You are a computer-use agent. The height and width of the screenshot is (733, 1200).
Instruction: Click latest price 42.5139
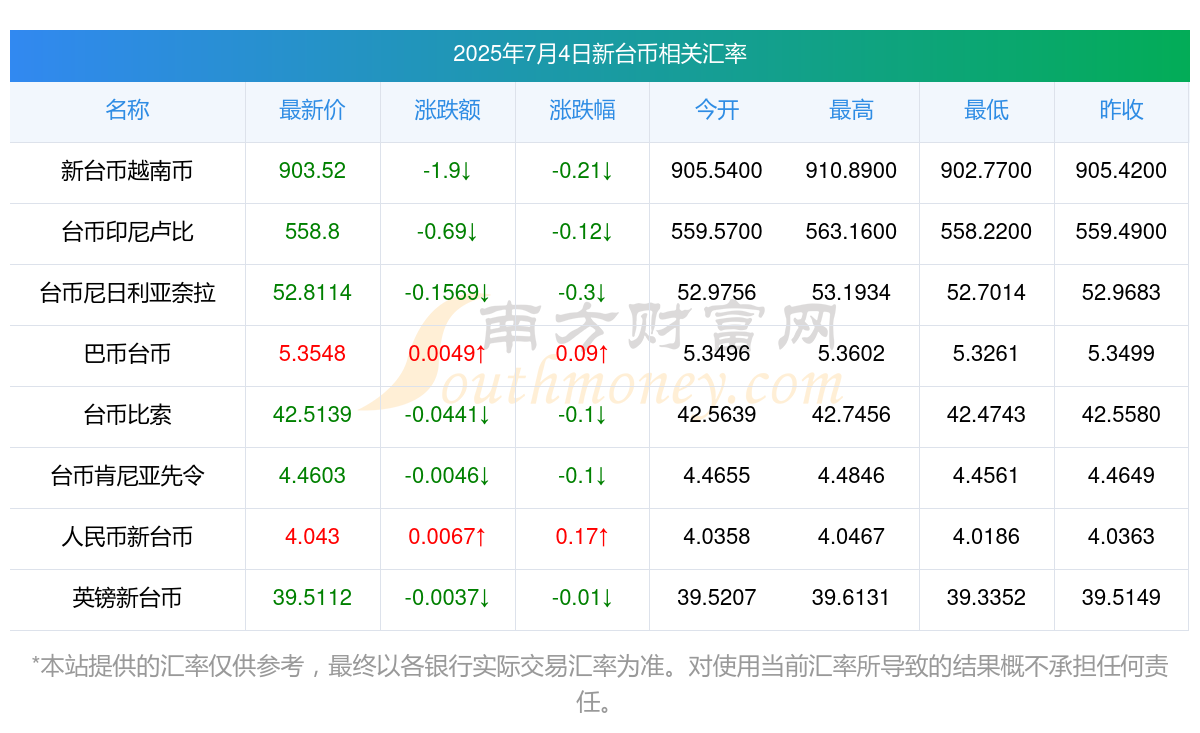point(312,415)
